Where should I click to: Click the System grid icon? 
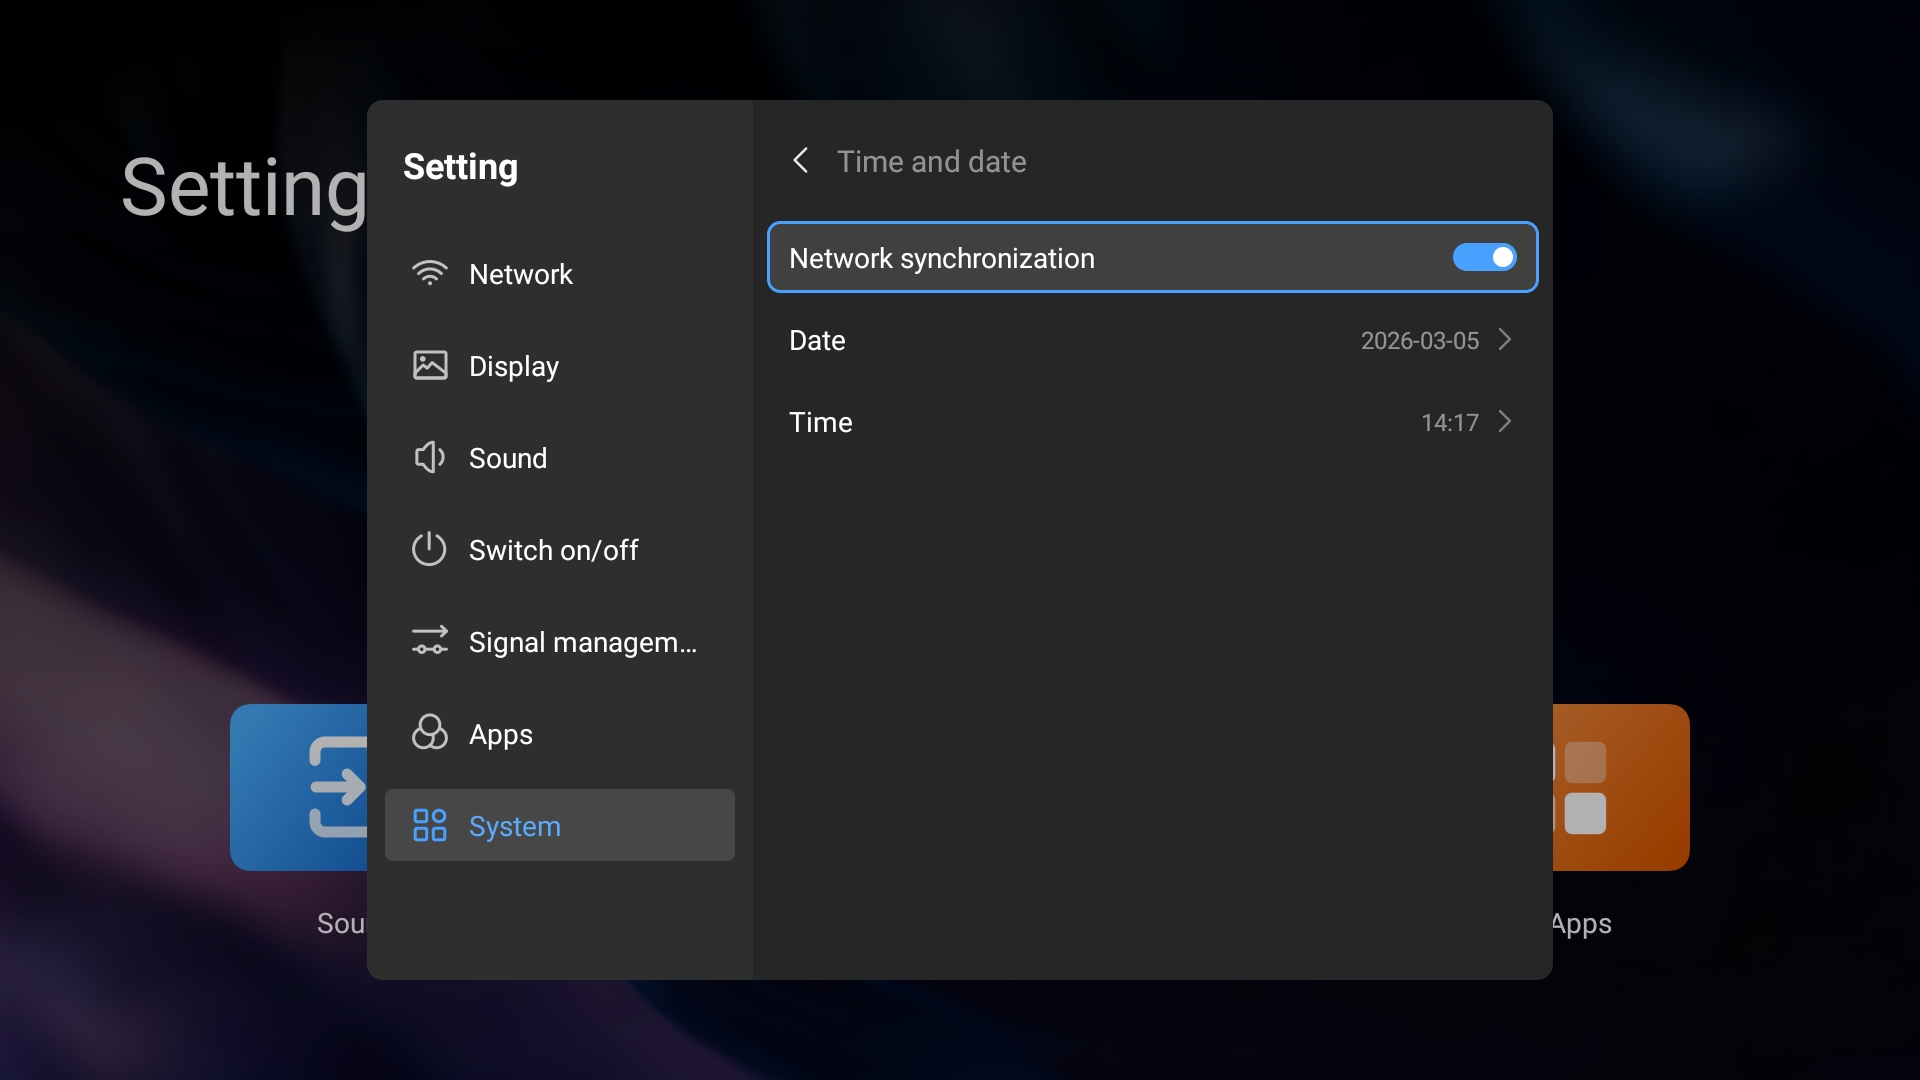click(430, 825)
